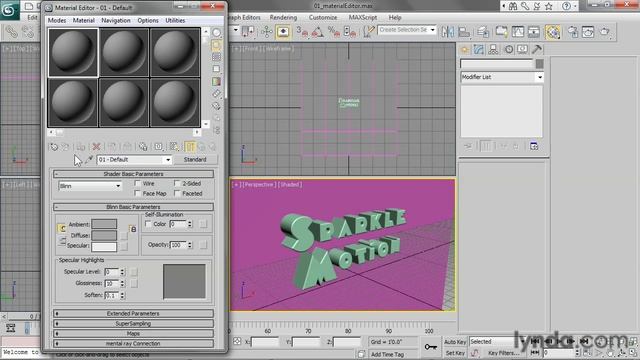Toggle the Percent Snap icon
The height and width of the screenshot is (360, 640).
pos(333,32)
